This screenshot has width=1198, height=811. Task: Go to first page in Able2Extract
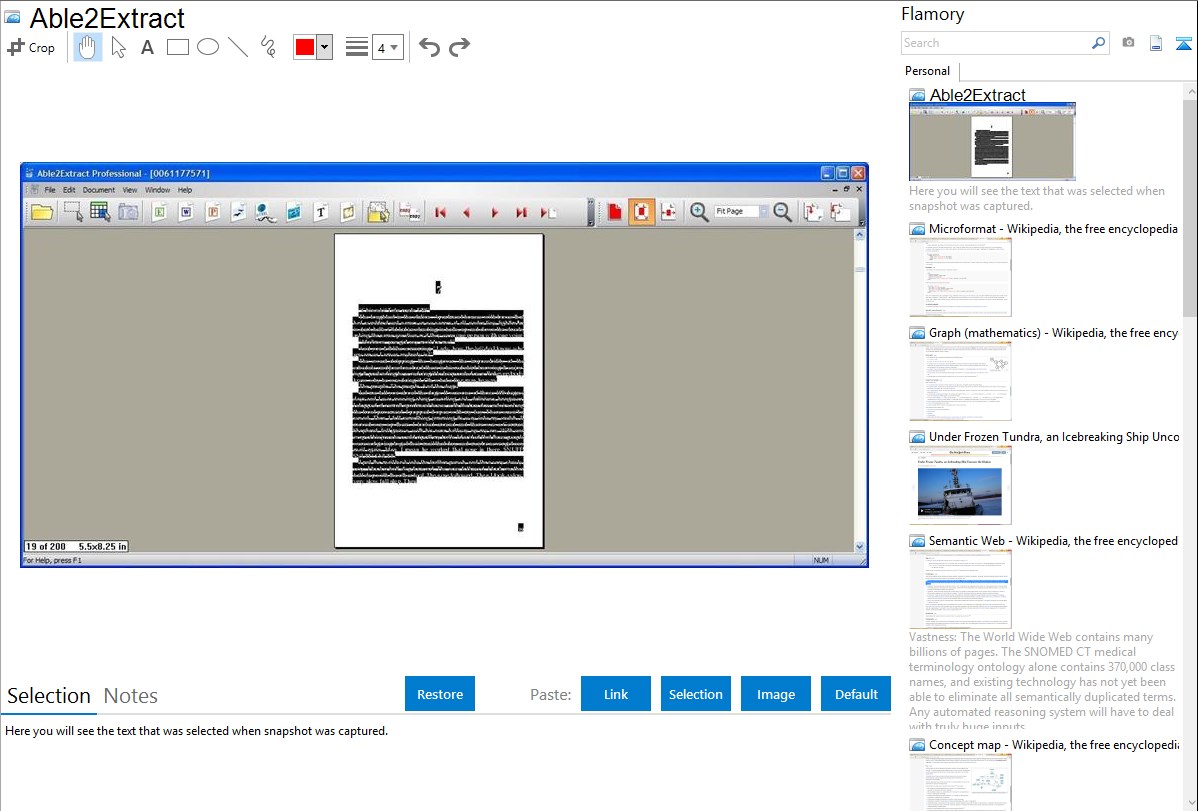[x=441, y=212]
